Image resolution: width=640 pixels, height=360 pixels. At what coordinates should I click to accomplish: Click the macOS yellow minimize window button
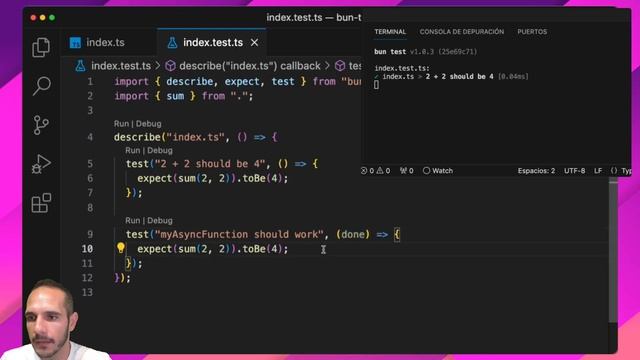click(x=42, y=18)
